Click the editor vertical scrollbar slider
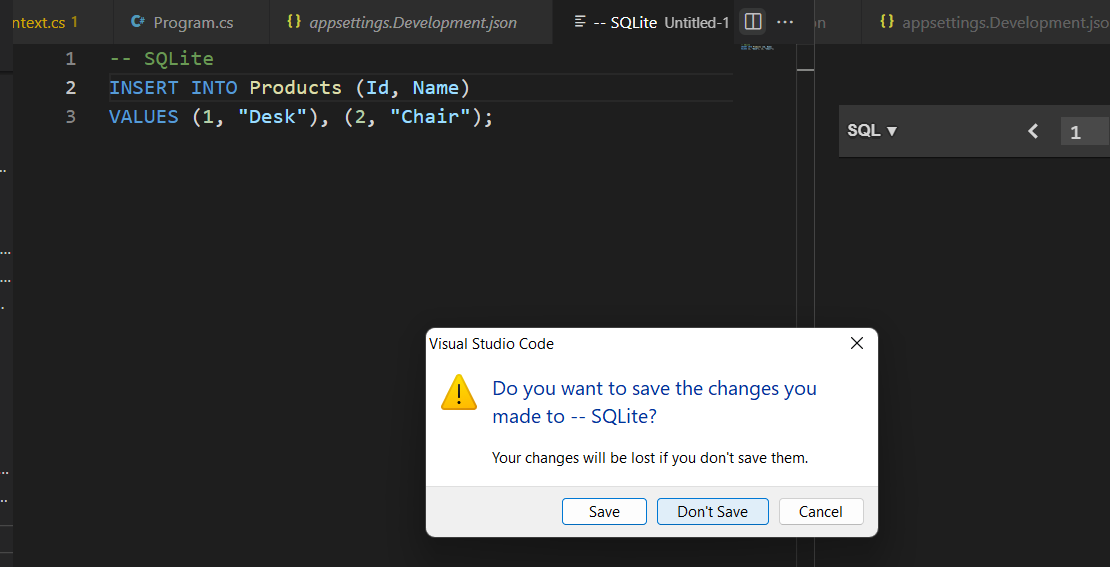The width and height of the screenshot is (1110, 567). tap(806, 57)
